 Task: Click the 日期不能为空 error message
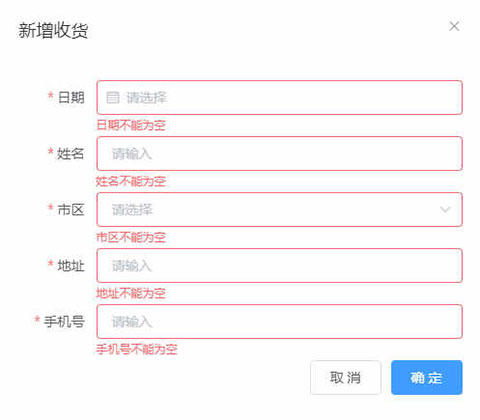(131, 125)
